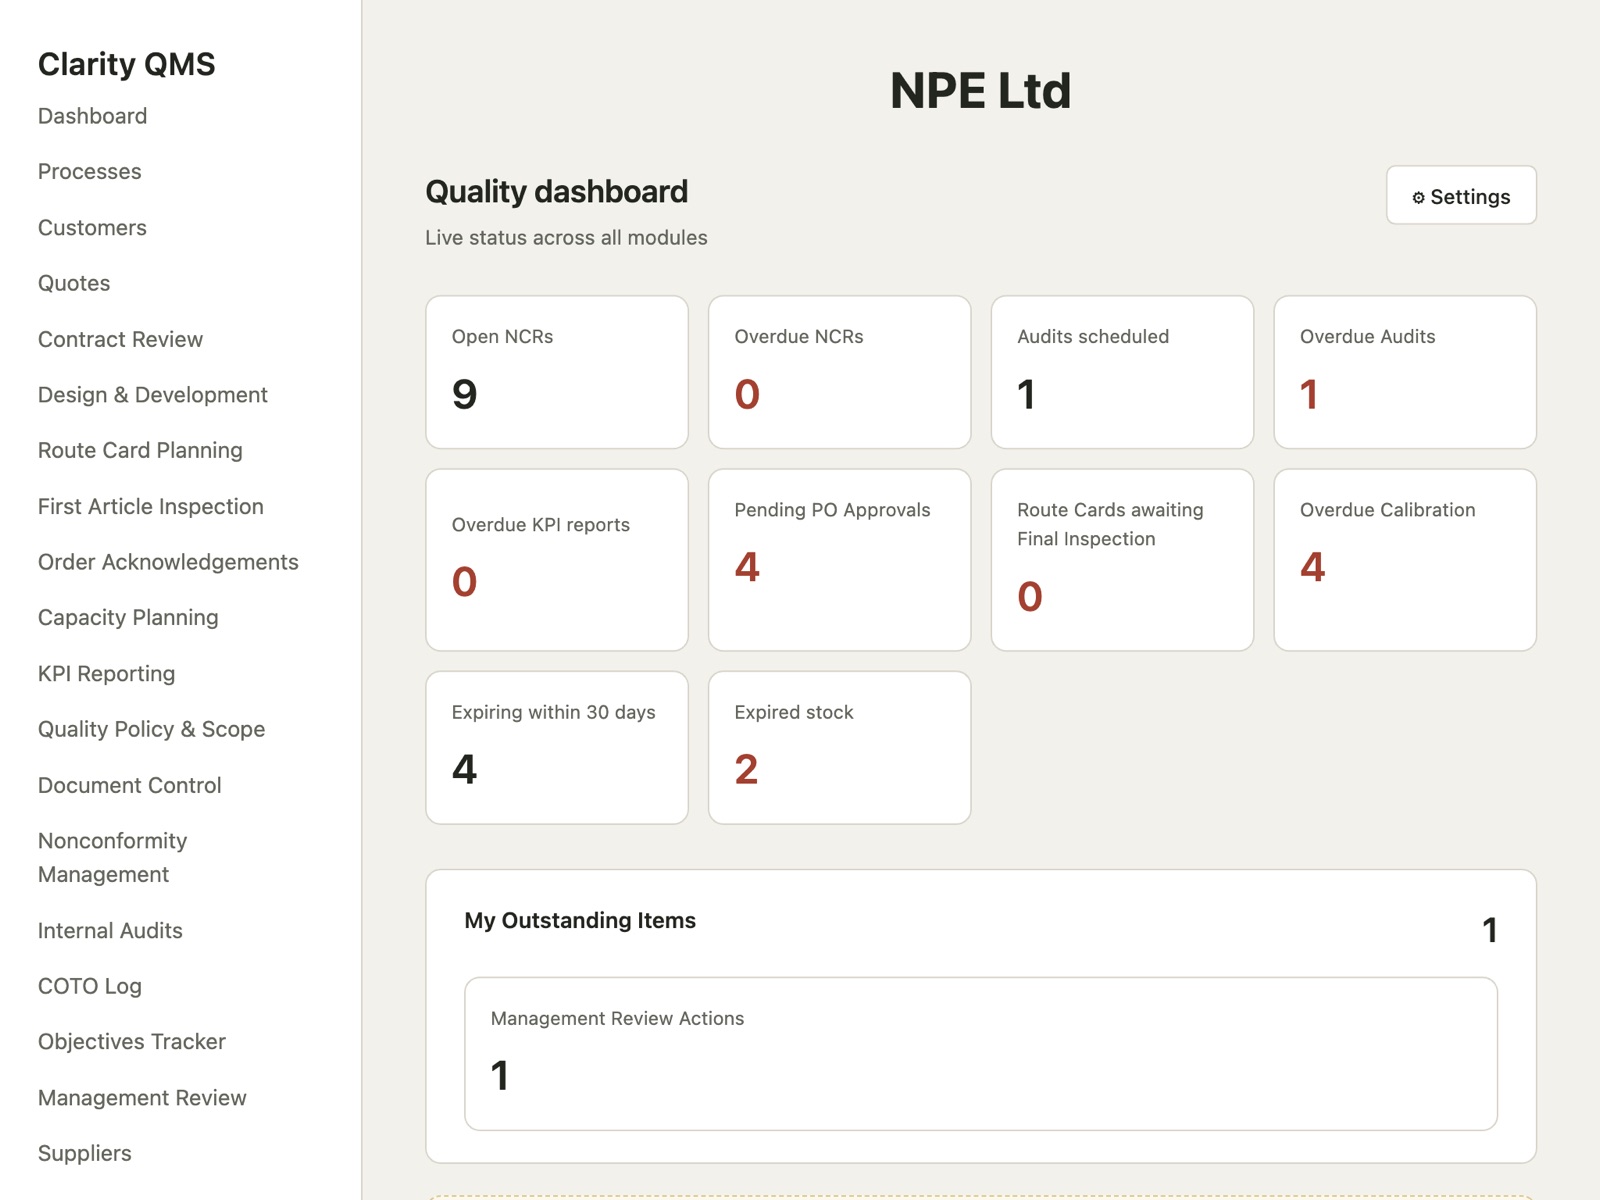Open the Open NCRs card

click(557, 372)
